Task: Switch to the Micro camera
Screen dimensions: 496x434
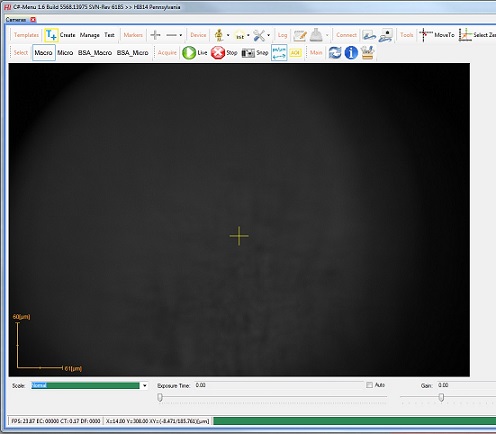Action: pos(65,53)
